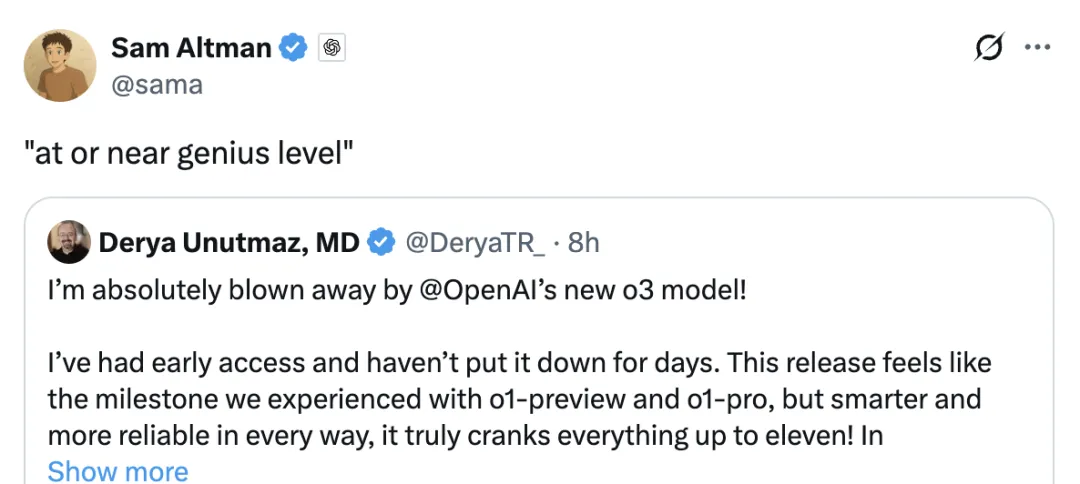Open the @sama handle link
The width and height of the screenshot is (1080, 484).
coord(157,84)
